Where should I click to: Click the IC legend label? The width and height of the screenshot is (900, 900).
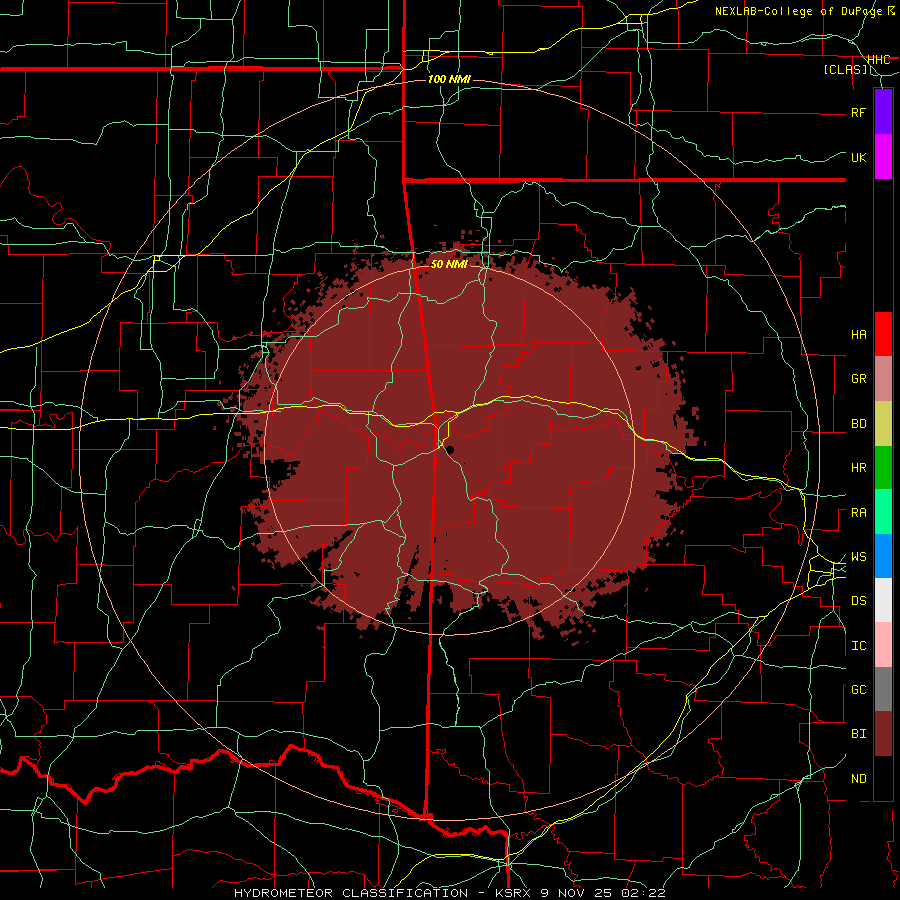[x=858, y=646]
